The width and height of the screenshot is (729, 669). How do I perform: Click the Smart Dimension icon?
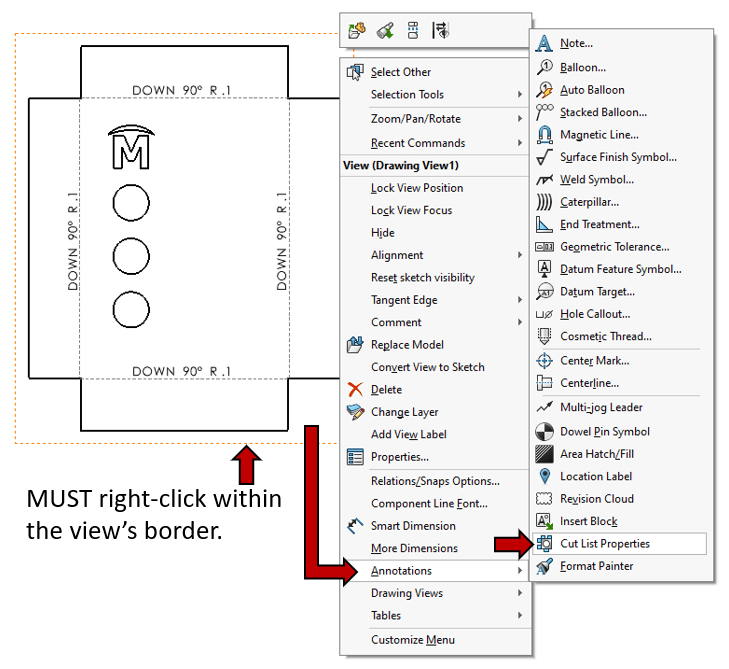click(355, 526)
